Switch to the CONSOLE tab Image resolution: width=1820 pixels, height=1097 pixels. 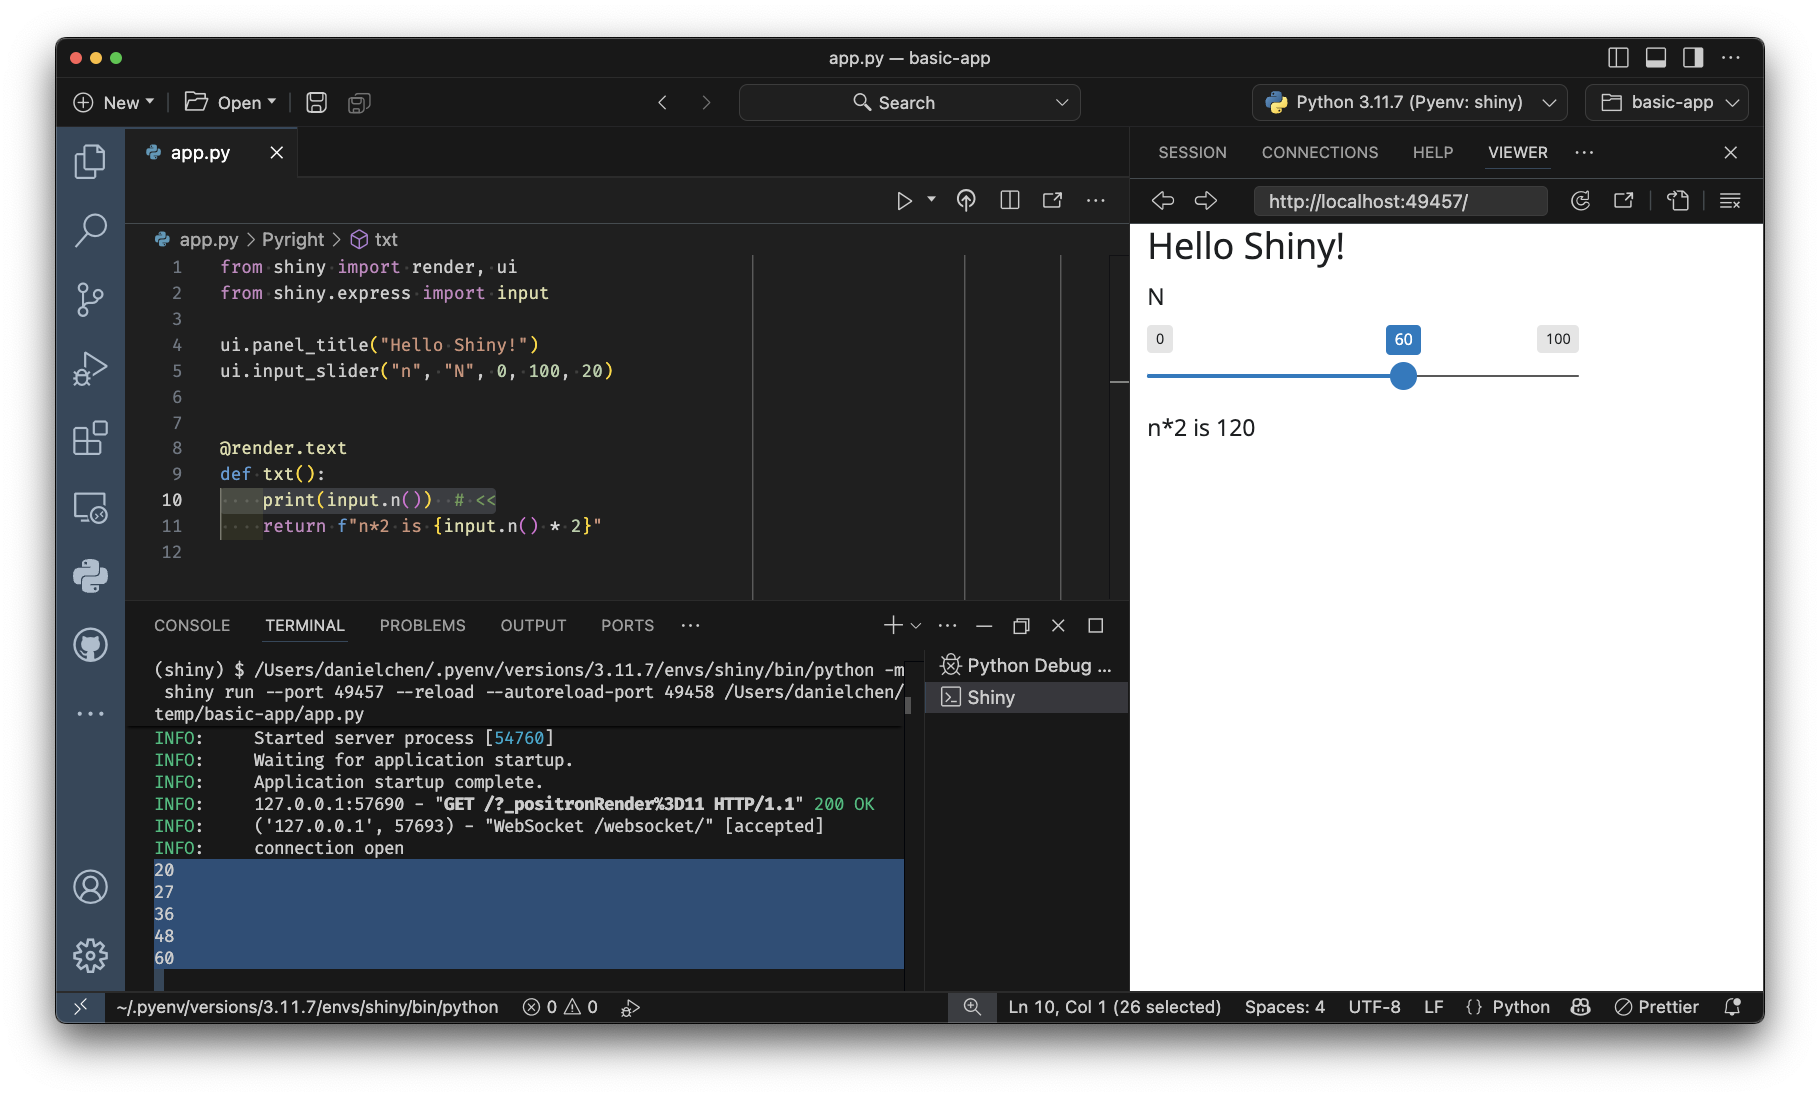[192, 625]
